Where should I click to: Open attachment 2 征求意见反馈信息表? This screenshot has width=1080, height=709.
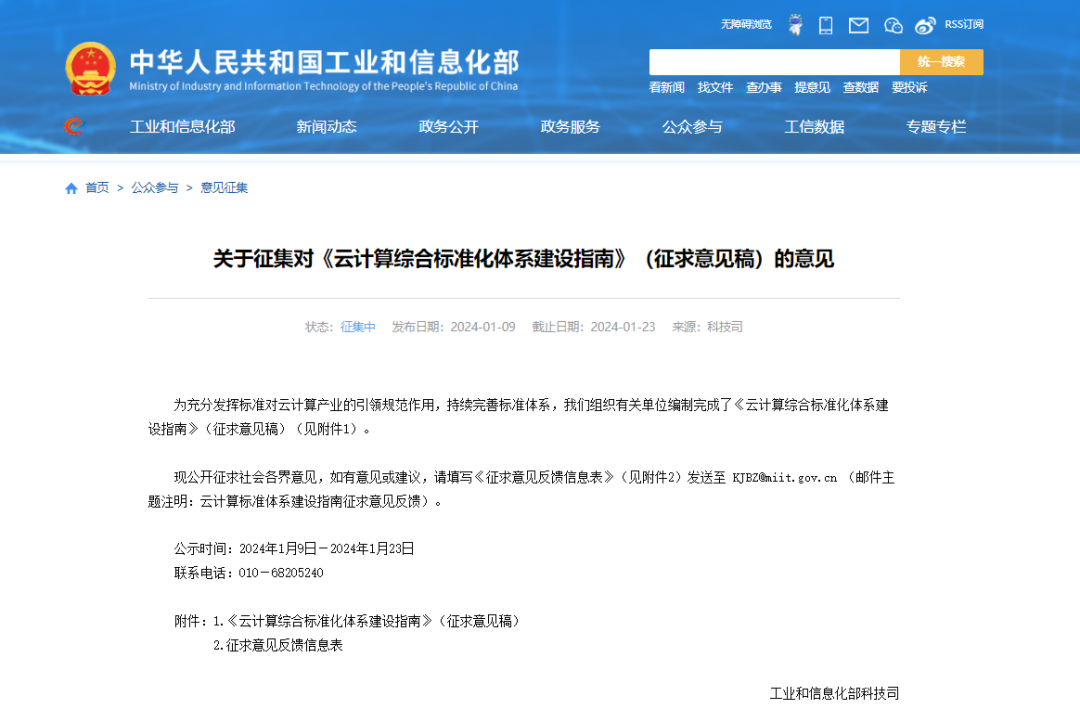pyautogui.click(x=278, y=646)
